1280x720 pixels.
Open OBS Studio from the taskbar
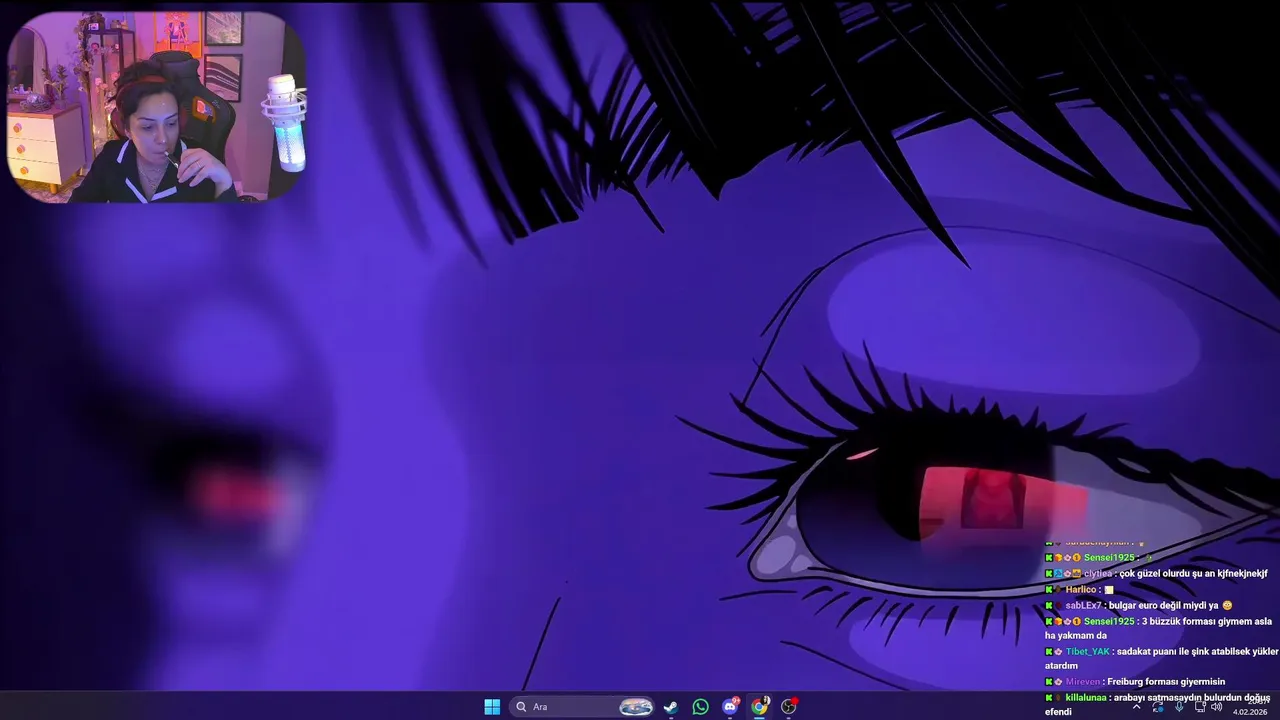tap(789, 707)
